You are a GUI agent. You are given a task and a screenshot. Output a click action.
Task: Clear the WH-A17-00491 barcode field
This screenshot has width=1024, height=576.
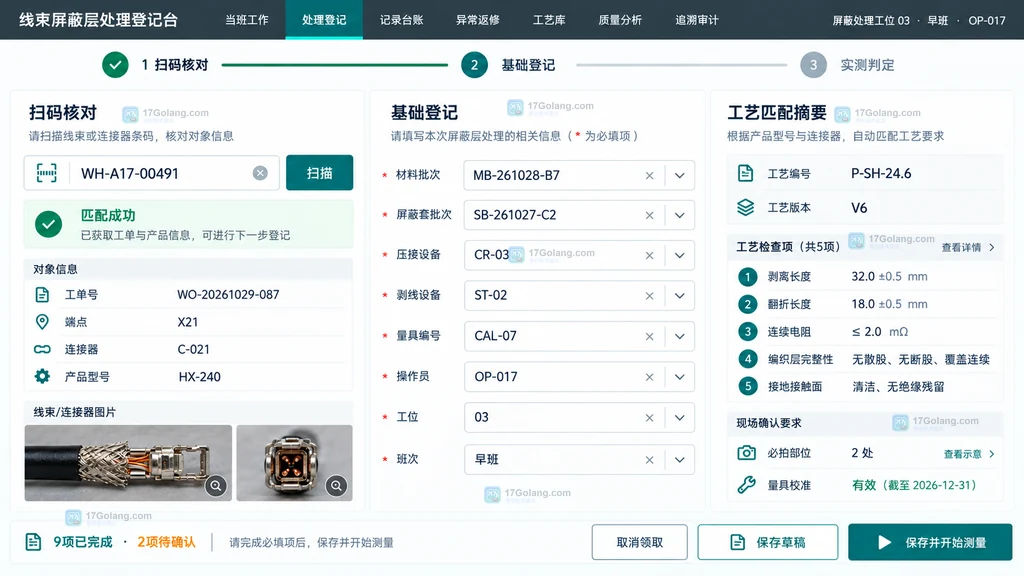click(260, 173)
